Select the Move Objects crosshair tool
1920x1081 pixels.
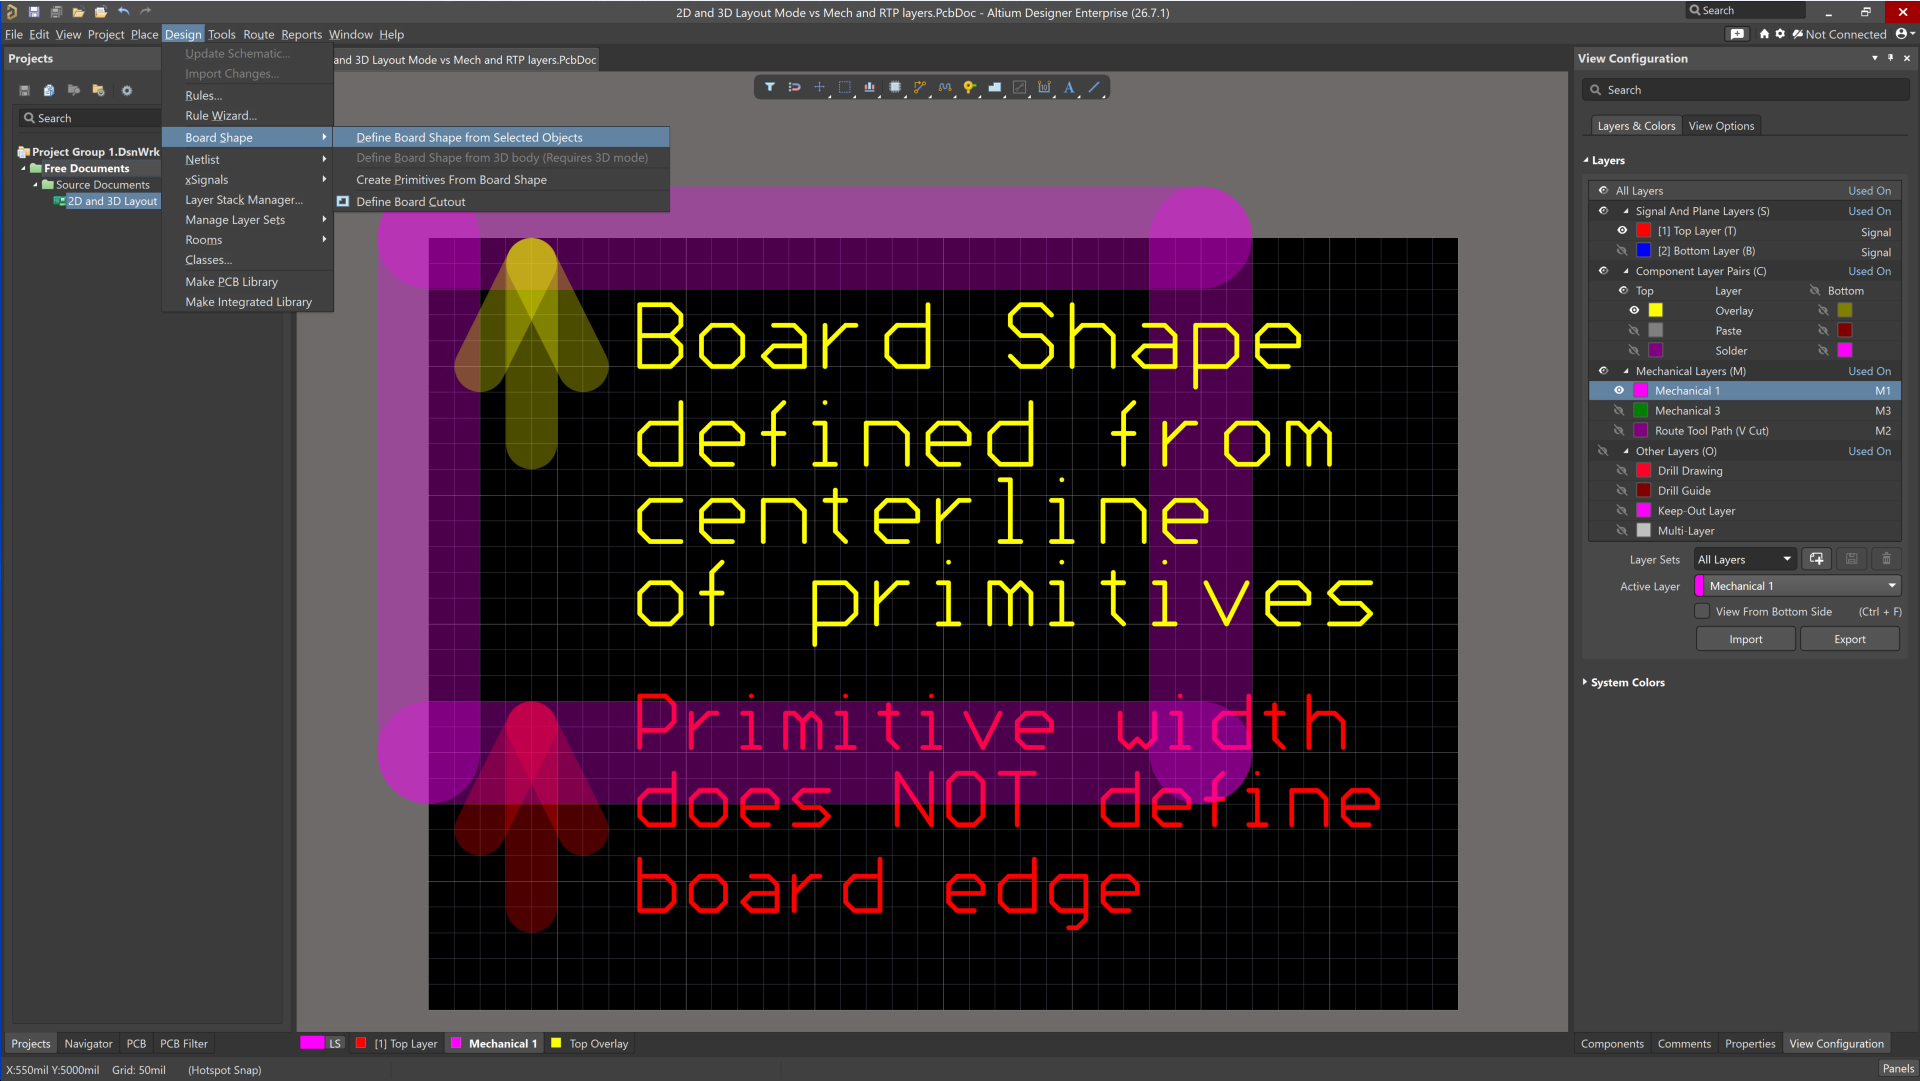click(x=819, y=88)
